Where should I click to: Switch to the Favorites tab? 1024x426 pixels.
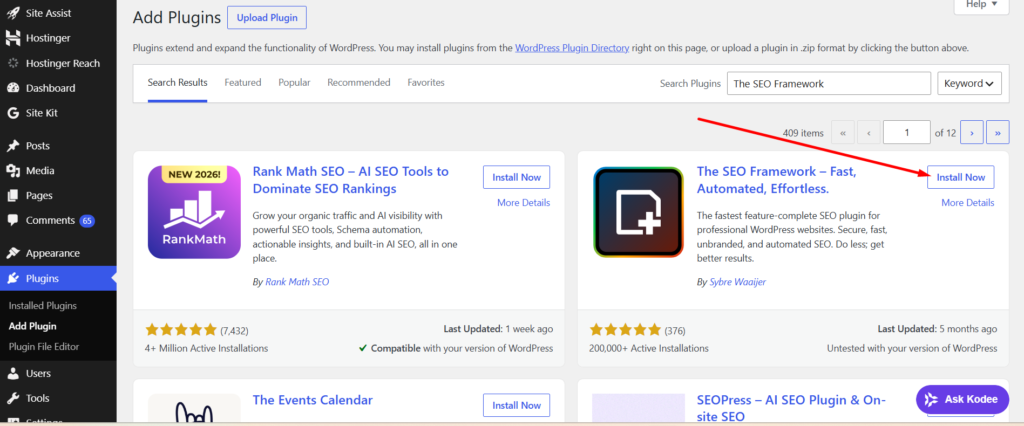tap(426, 83)
